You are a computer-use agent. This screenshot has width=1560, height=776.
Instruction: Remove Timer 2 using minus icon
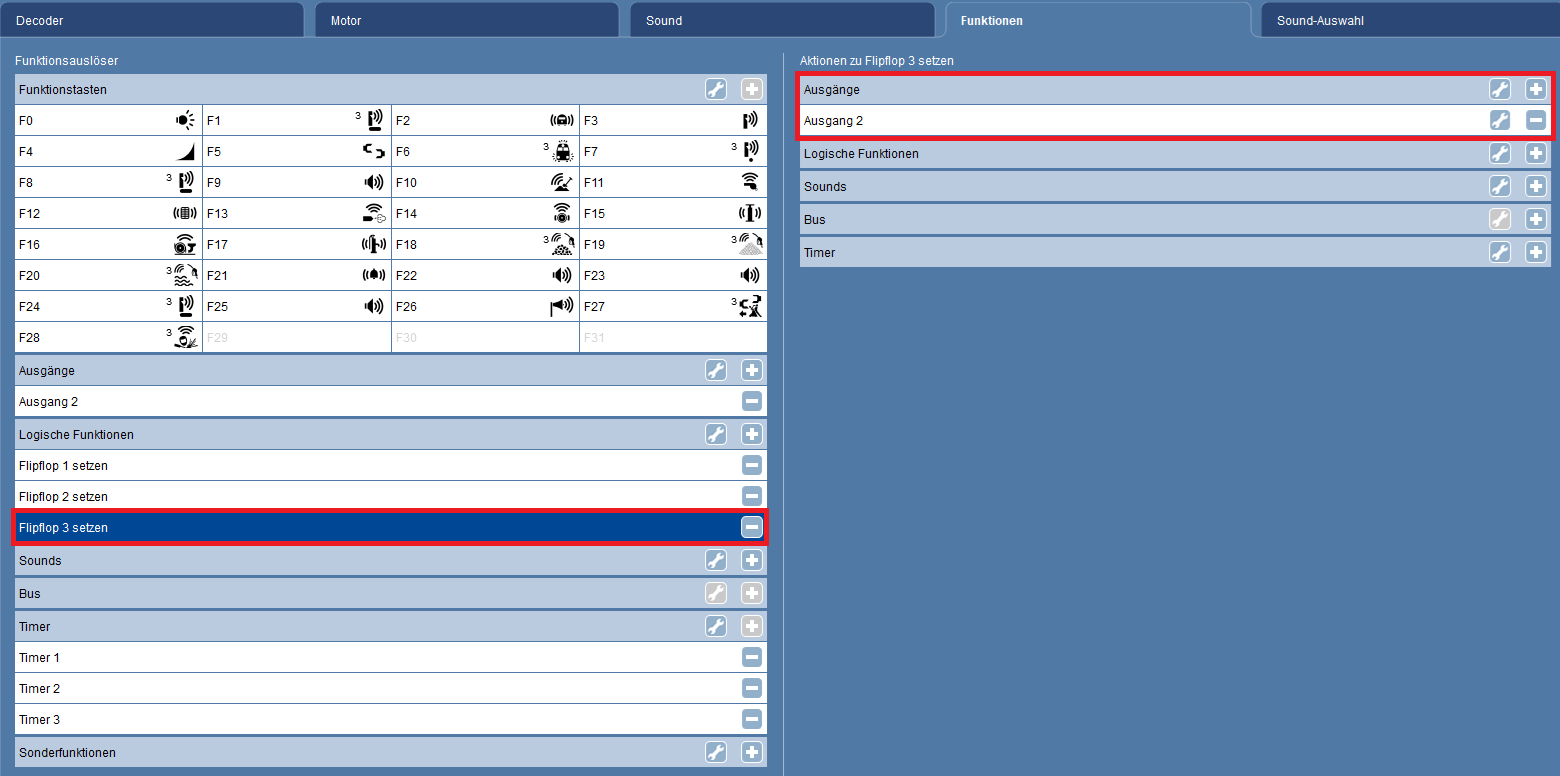(752, 688)
